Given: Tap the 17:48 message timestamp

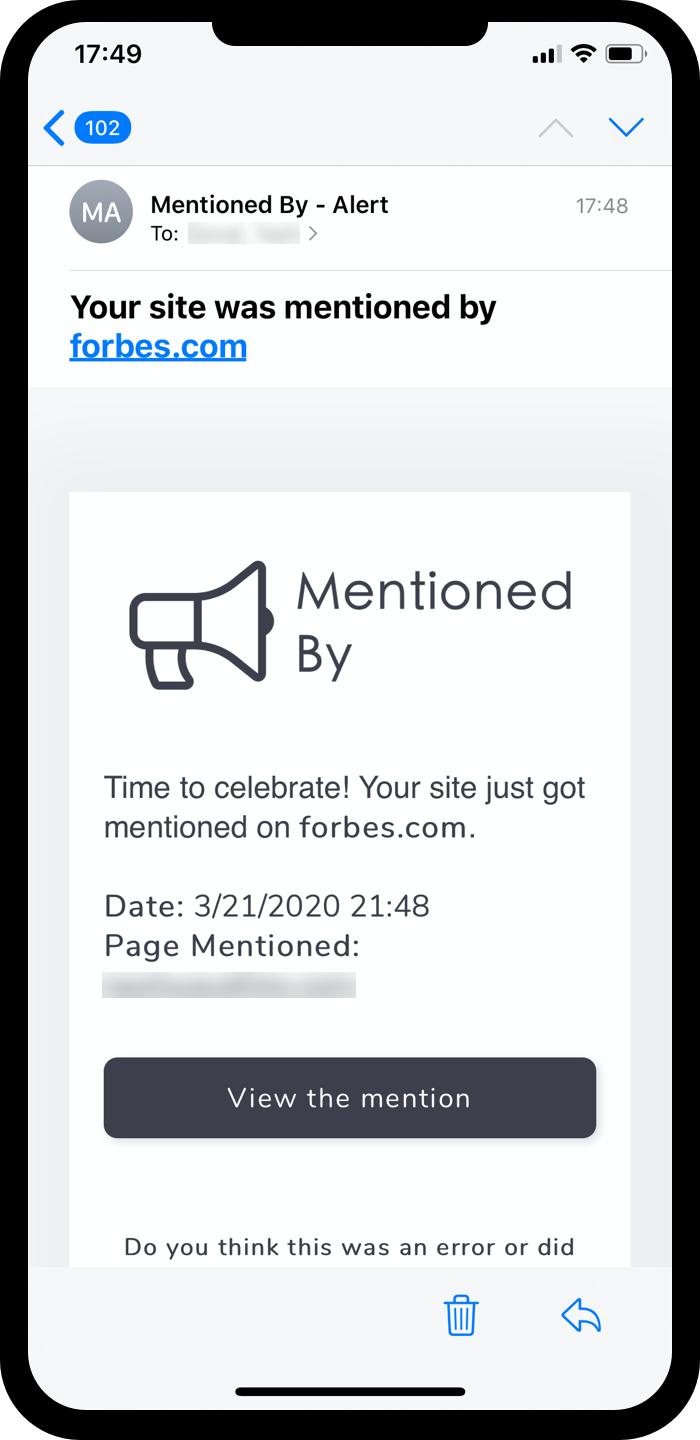Looking at the screenshot, I should click(602, 206).
